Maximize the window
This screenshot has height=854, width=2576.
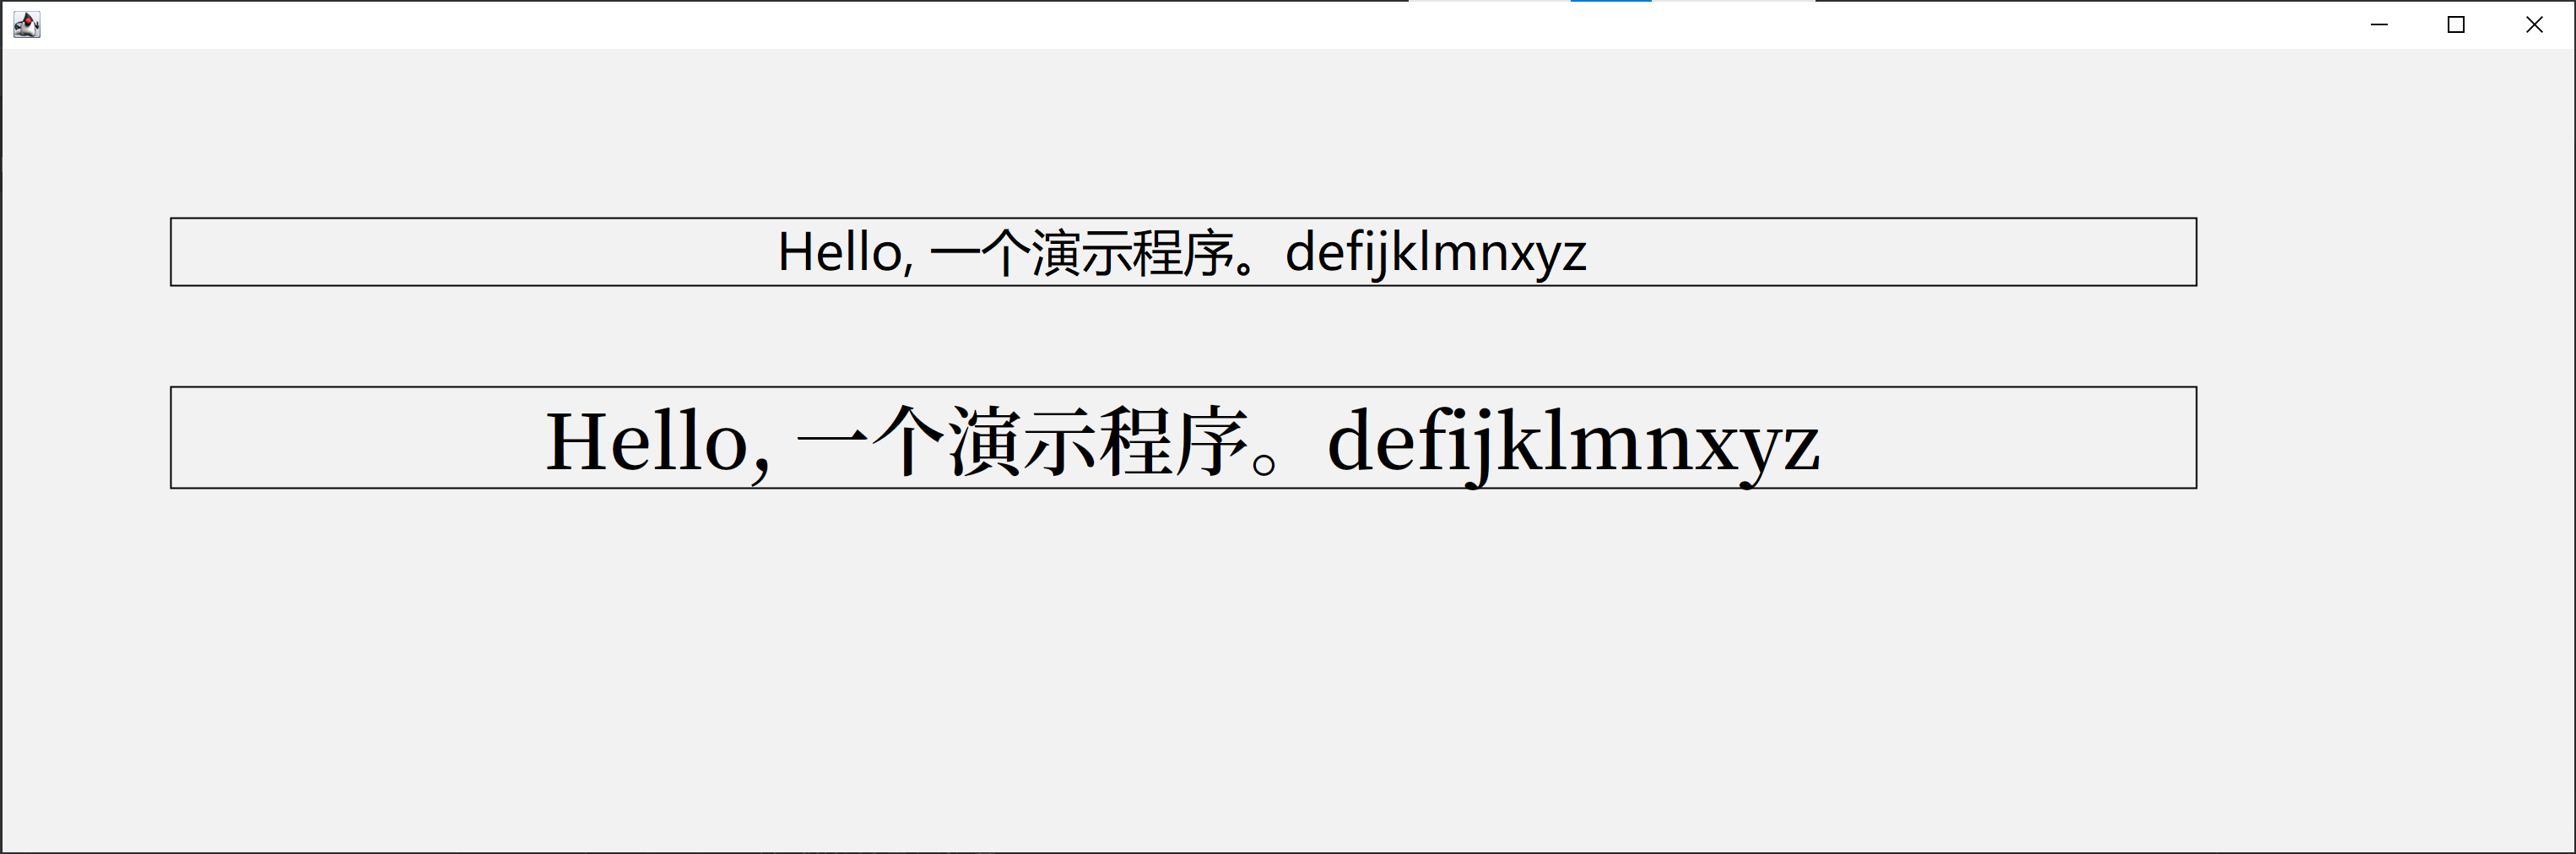click(x=2456, y=24)
